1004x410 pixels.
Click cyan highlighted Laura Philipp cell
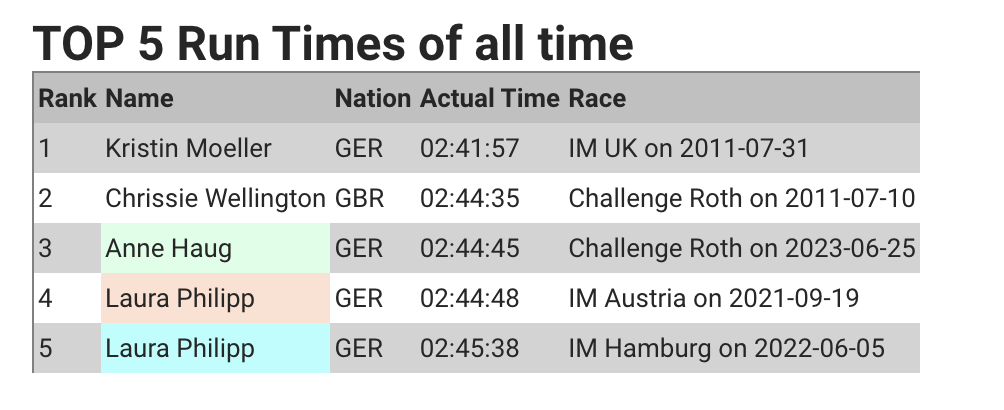pyautogui.click(x=215, y=348)
